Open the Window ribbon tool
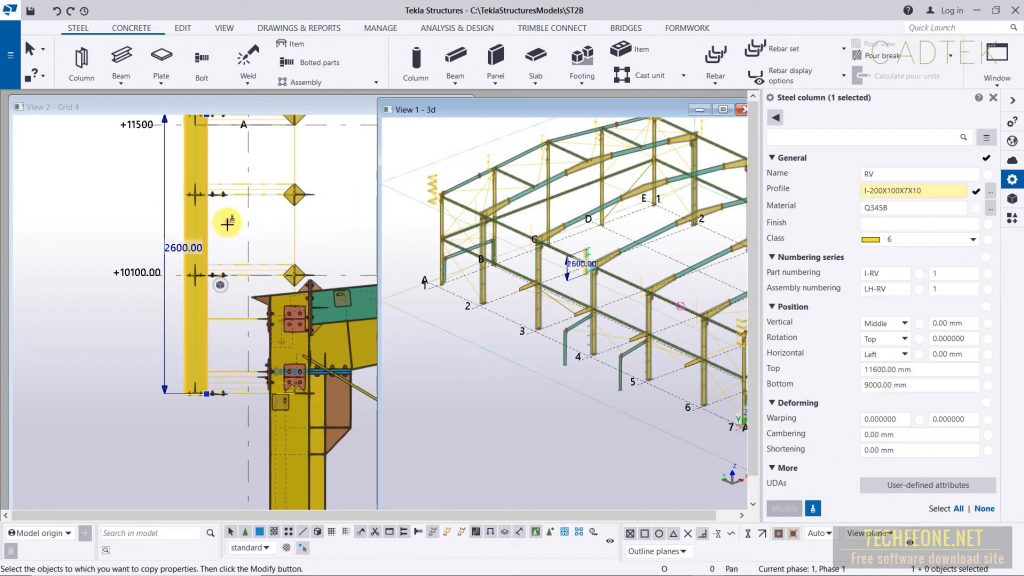This screenshot has width=1024, height=576. [997, 63]
